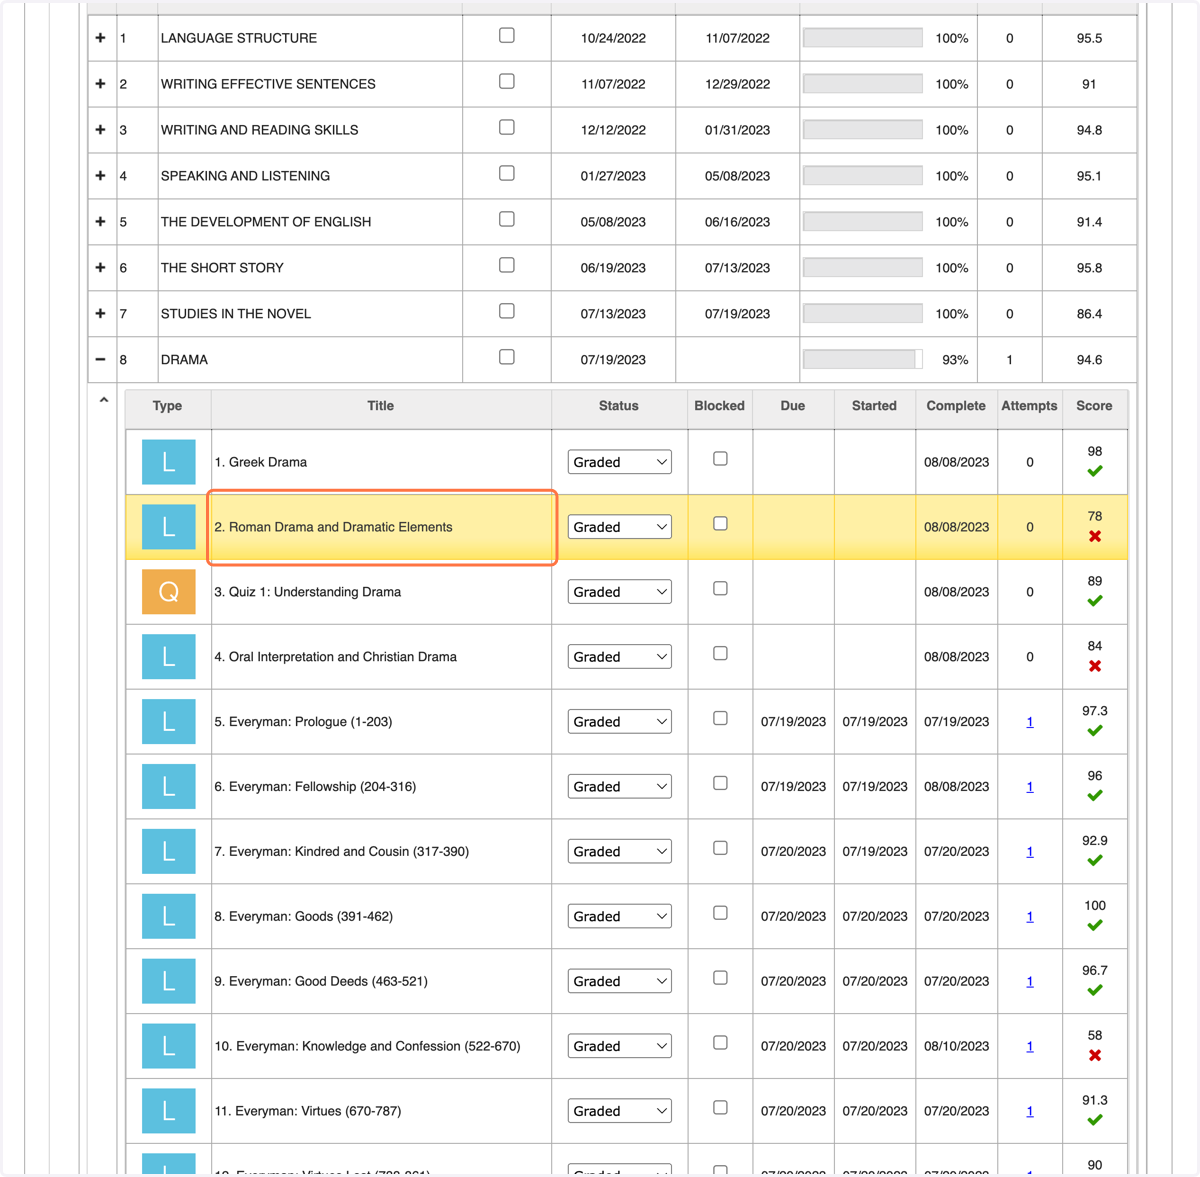Select title '2. Roman Drama and Dramatic Elements'
Image resolution: width=1200 pixels, height=1177 pixels.
[x=333, y=527]
